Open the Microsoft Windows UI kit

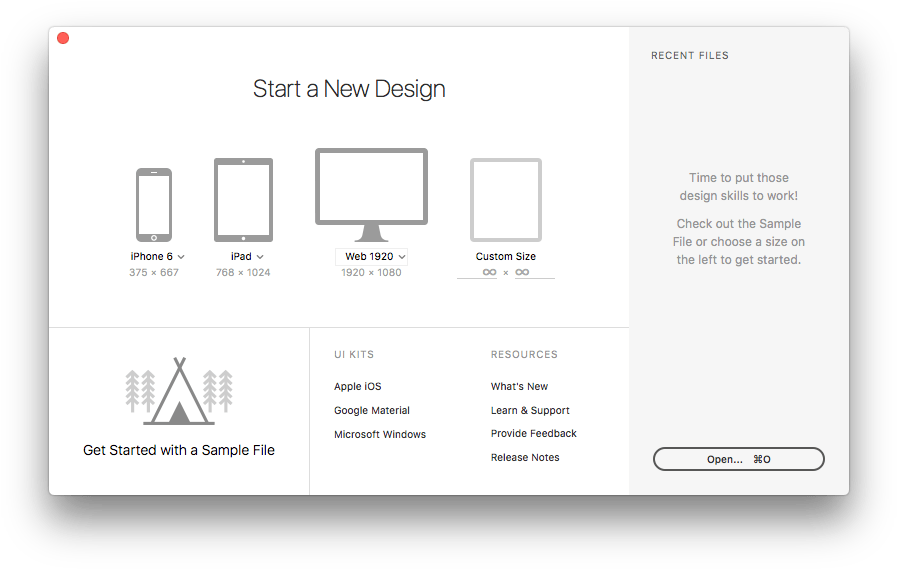pyautogui.click(x=380, y=435)
